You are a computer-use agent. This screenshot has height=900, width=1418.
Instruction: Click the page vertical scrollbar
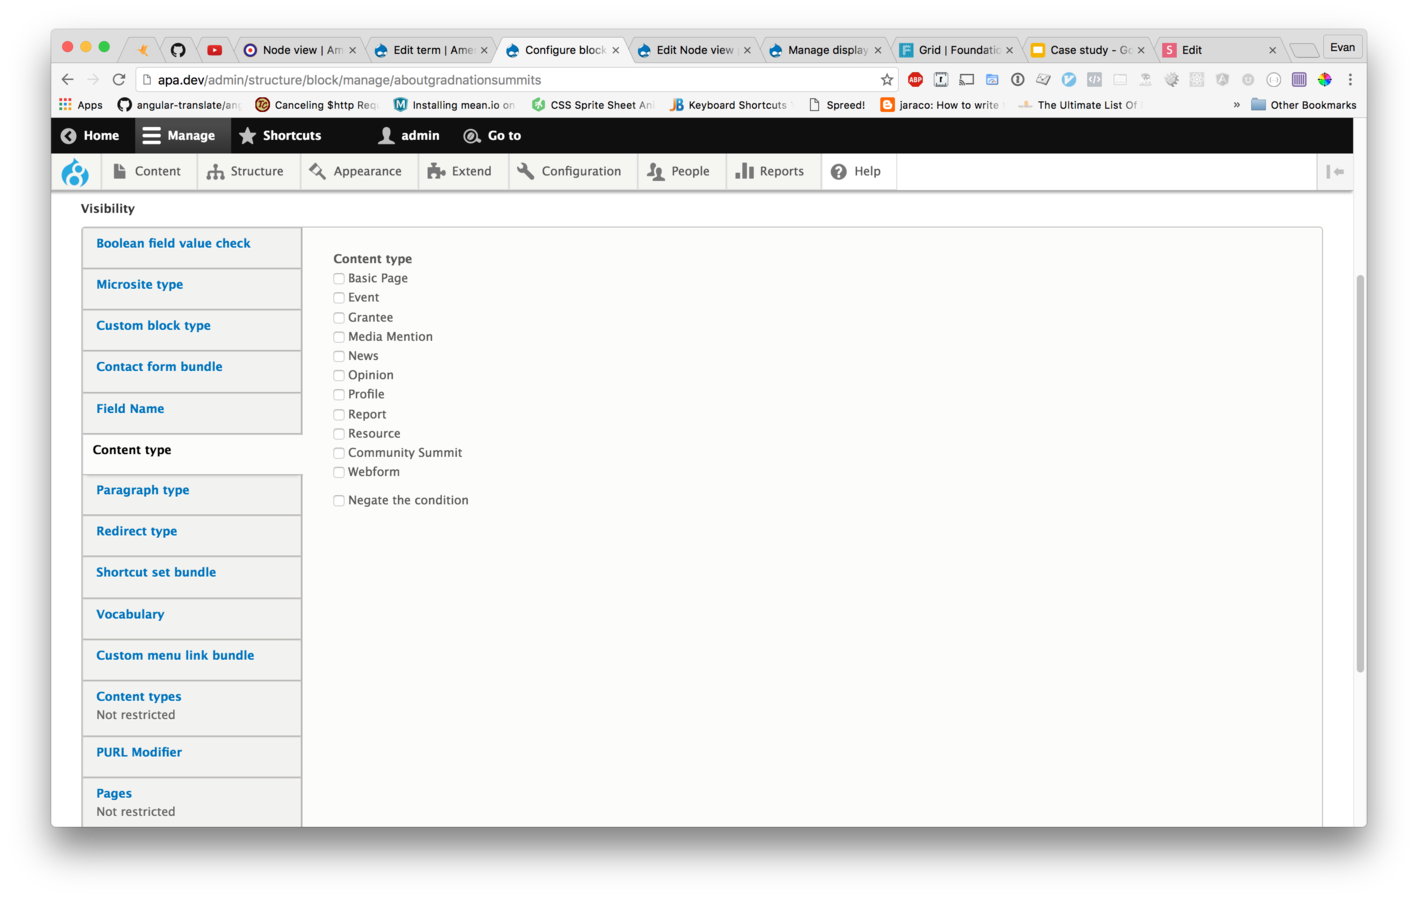point(1360,474)
